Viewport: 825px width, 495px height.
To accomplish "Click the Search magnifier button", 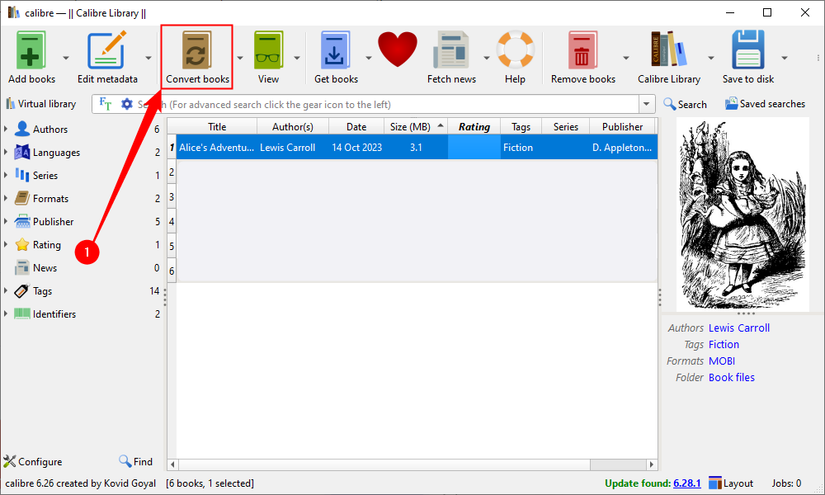I will [x=685, y=104].
